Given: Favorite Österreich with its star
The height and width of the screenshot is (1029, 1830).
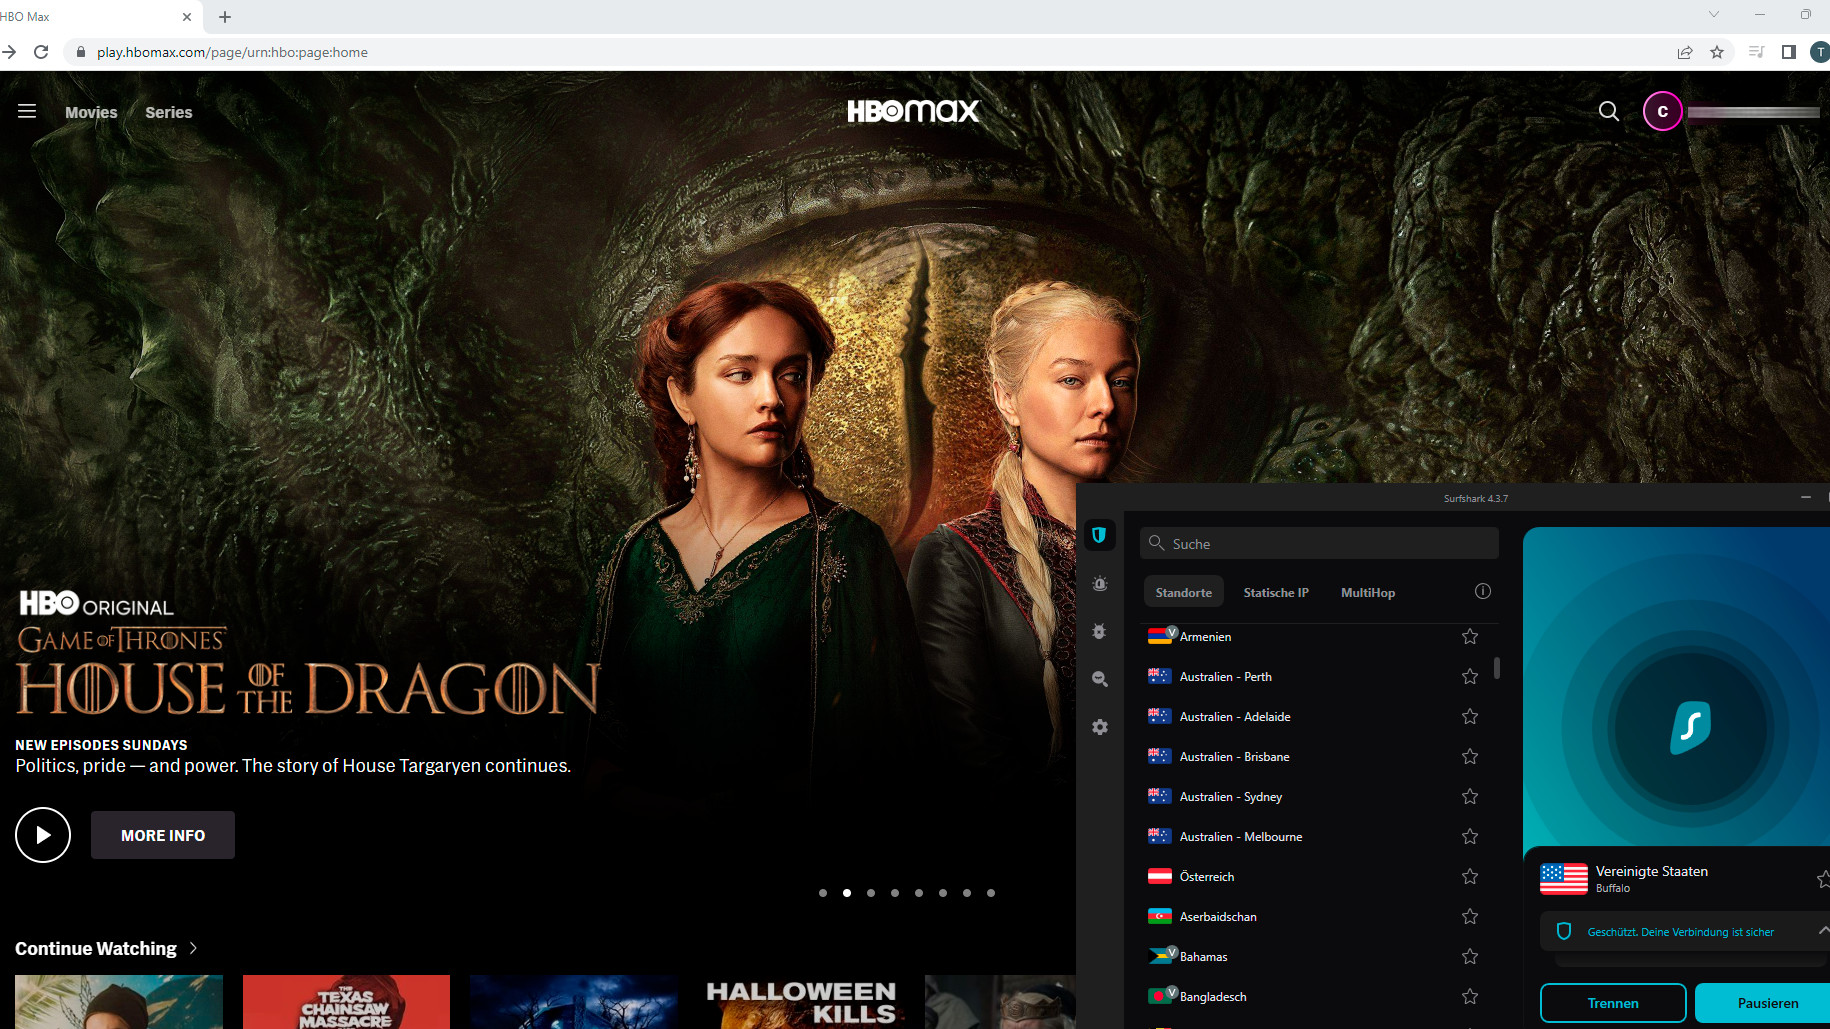Looking at the screenshot, I should click(1469, 877).
